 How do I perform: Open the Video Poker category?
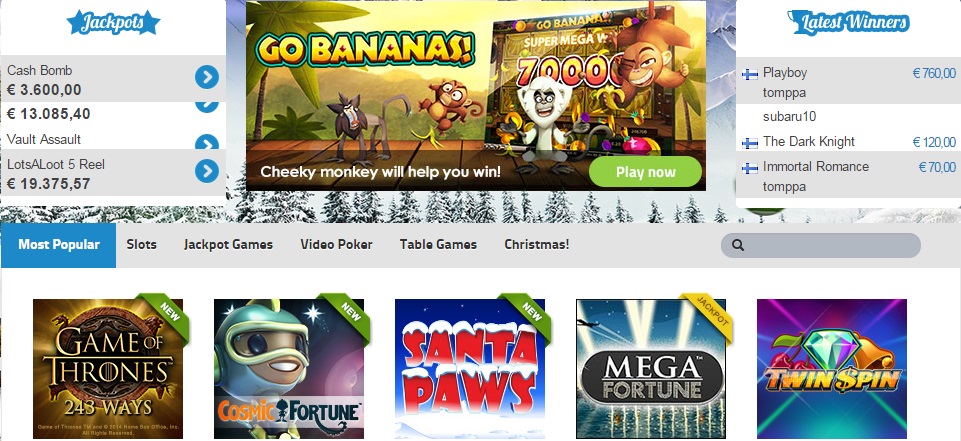pyautogui.click(x=336, y=244)
